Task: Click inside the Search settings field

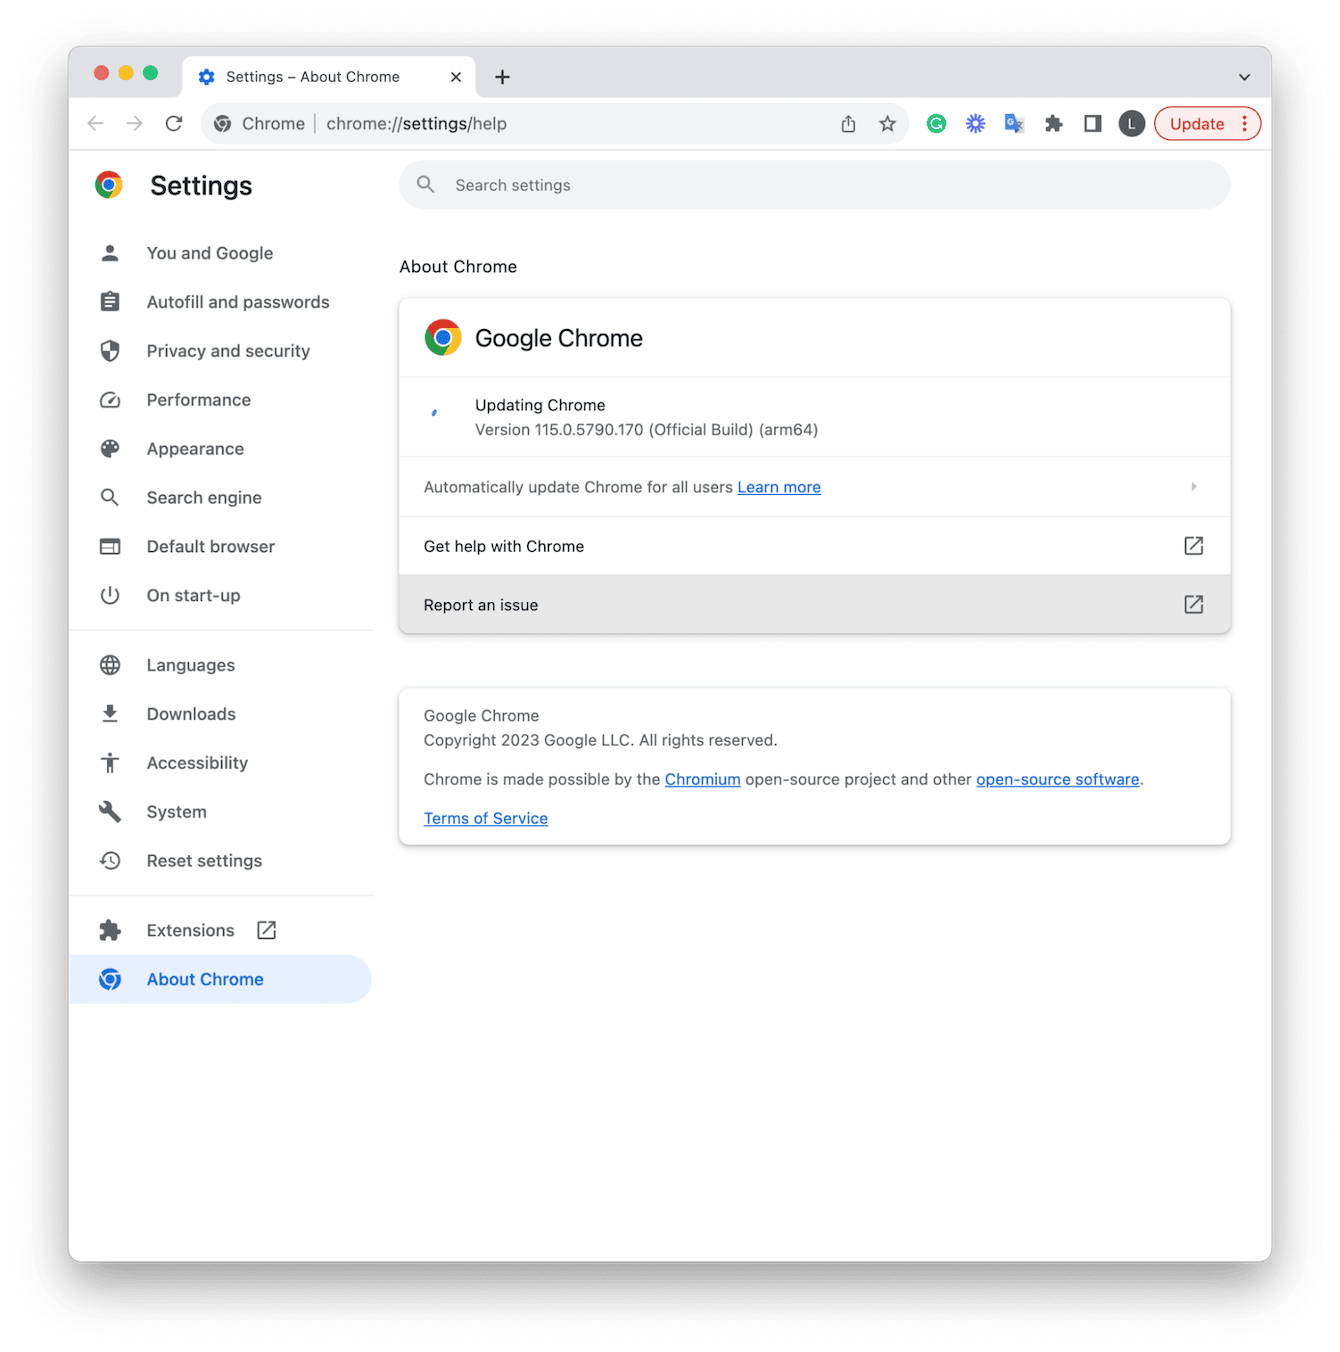Action: (700, 185)
